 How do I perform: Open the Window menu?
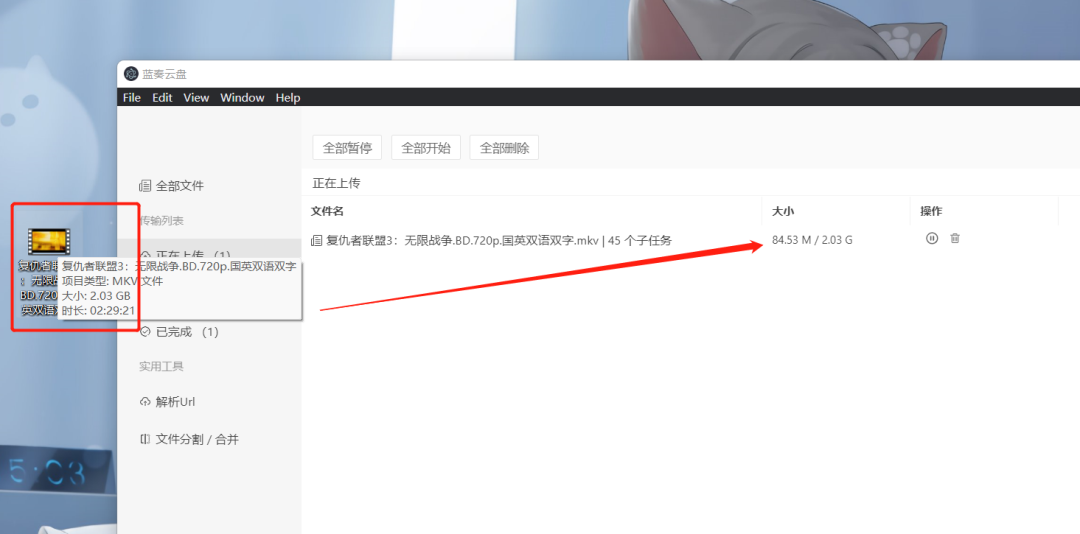[242, 98]
